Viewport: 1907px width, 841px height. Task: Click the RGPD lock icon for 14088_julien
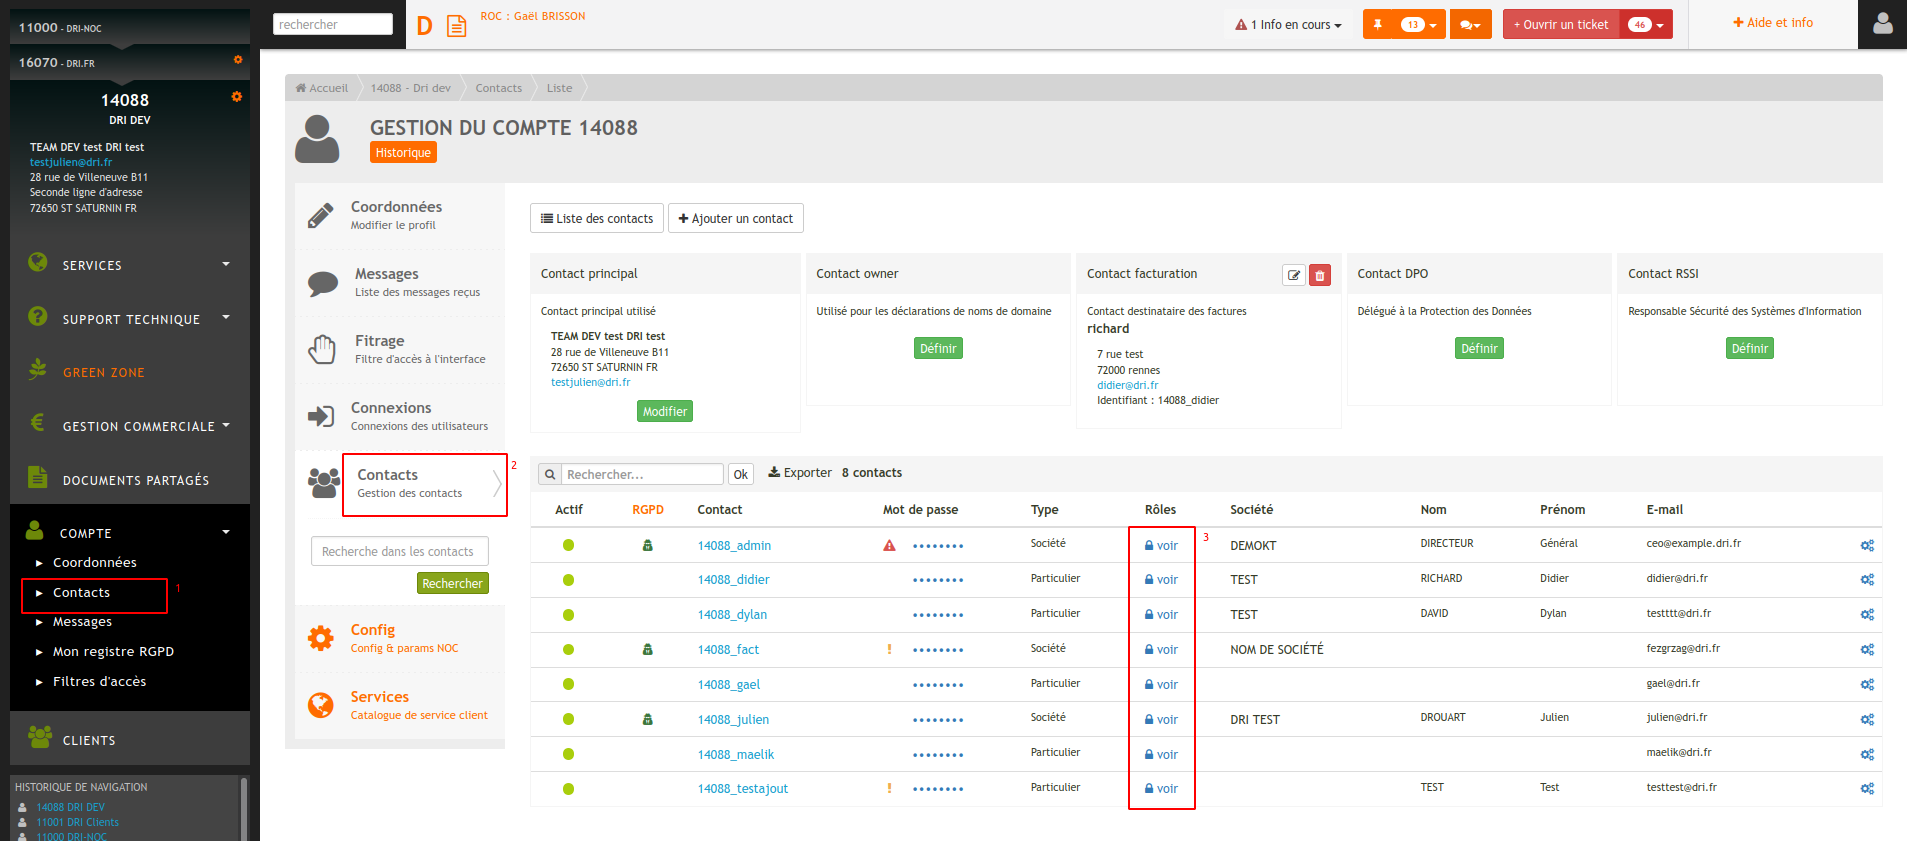pos(647,719)
